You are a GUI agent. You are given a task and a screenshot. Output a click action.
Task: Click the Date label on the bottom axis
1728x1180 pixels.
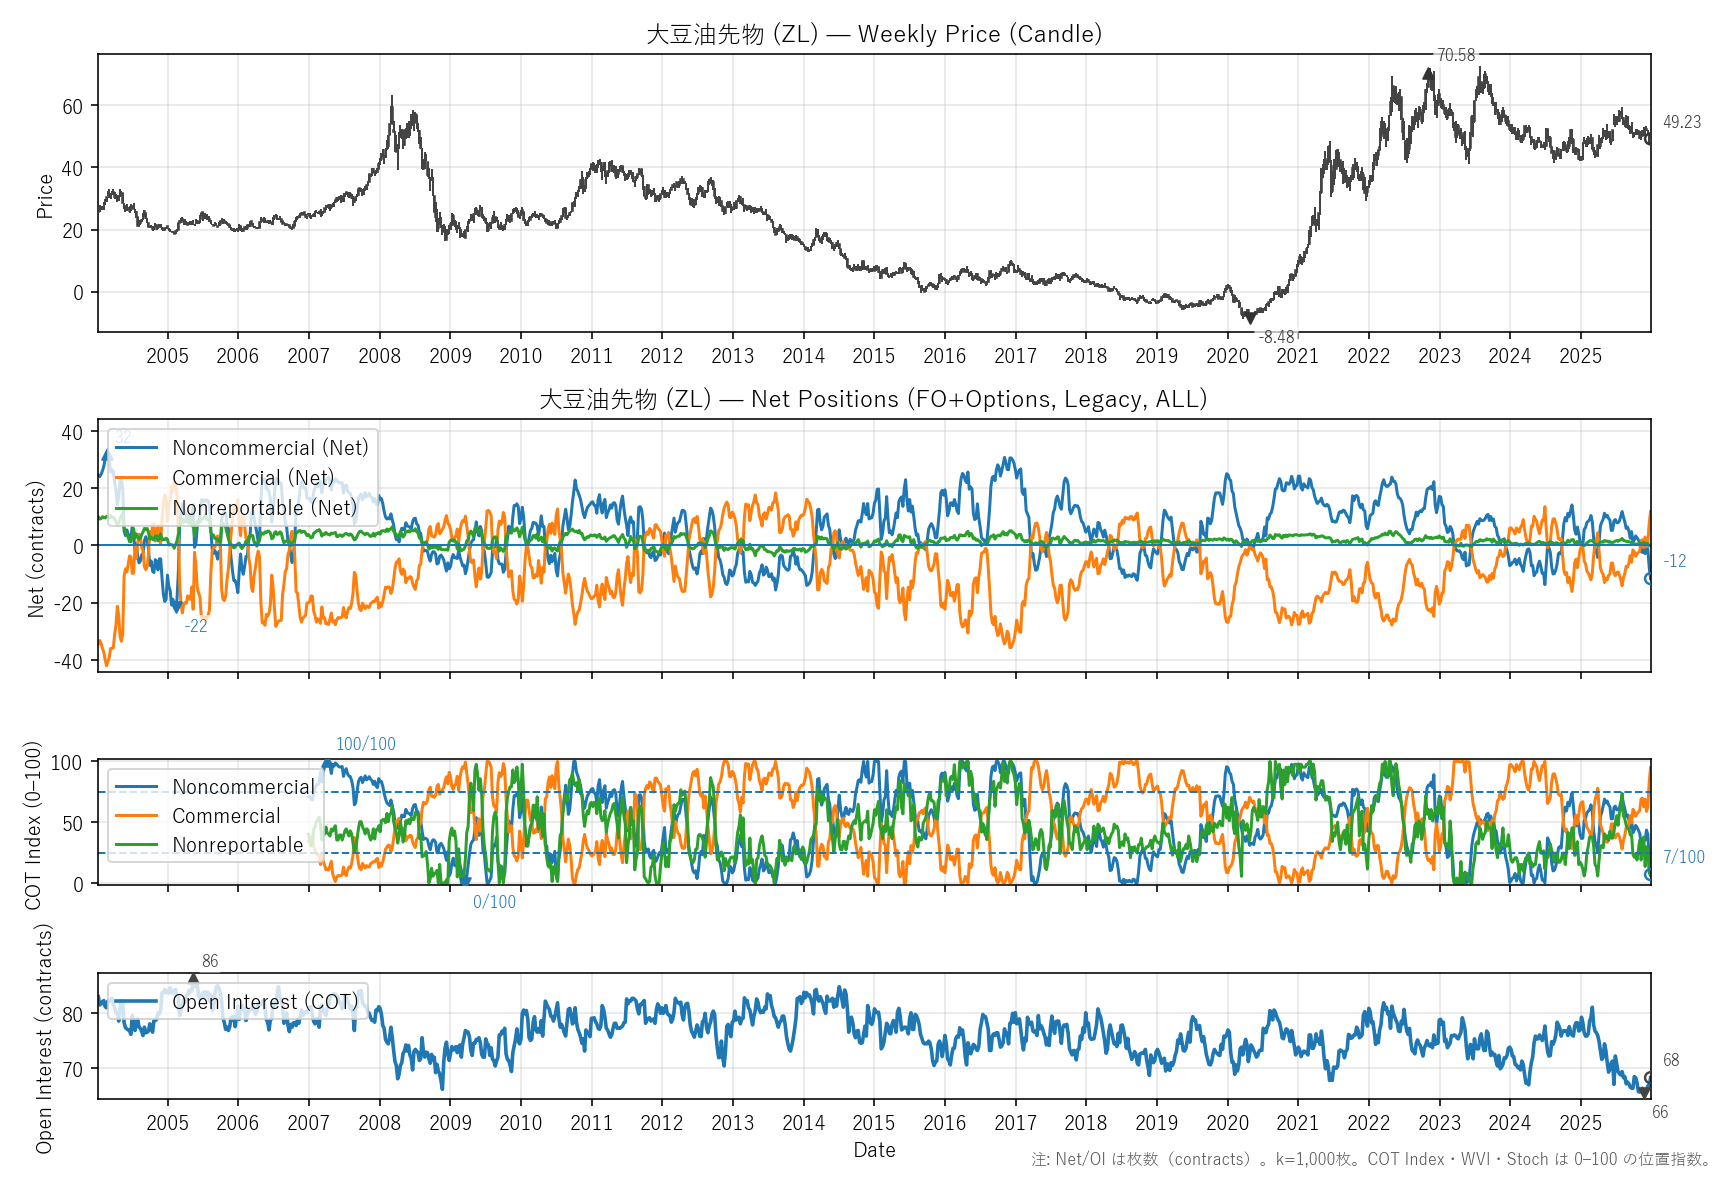click(874, 1150)
